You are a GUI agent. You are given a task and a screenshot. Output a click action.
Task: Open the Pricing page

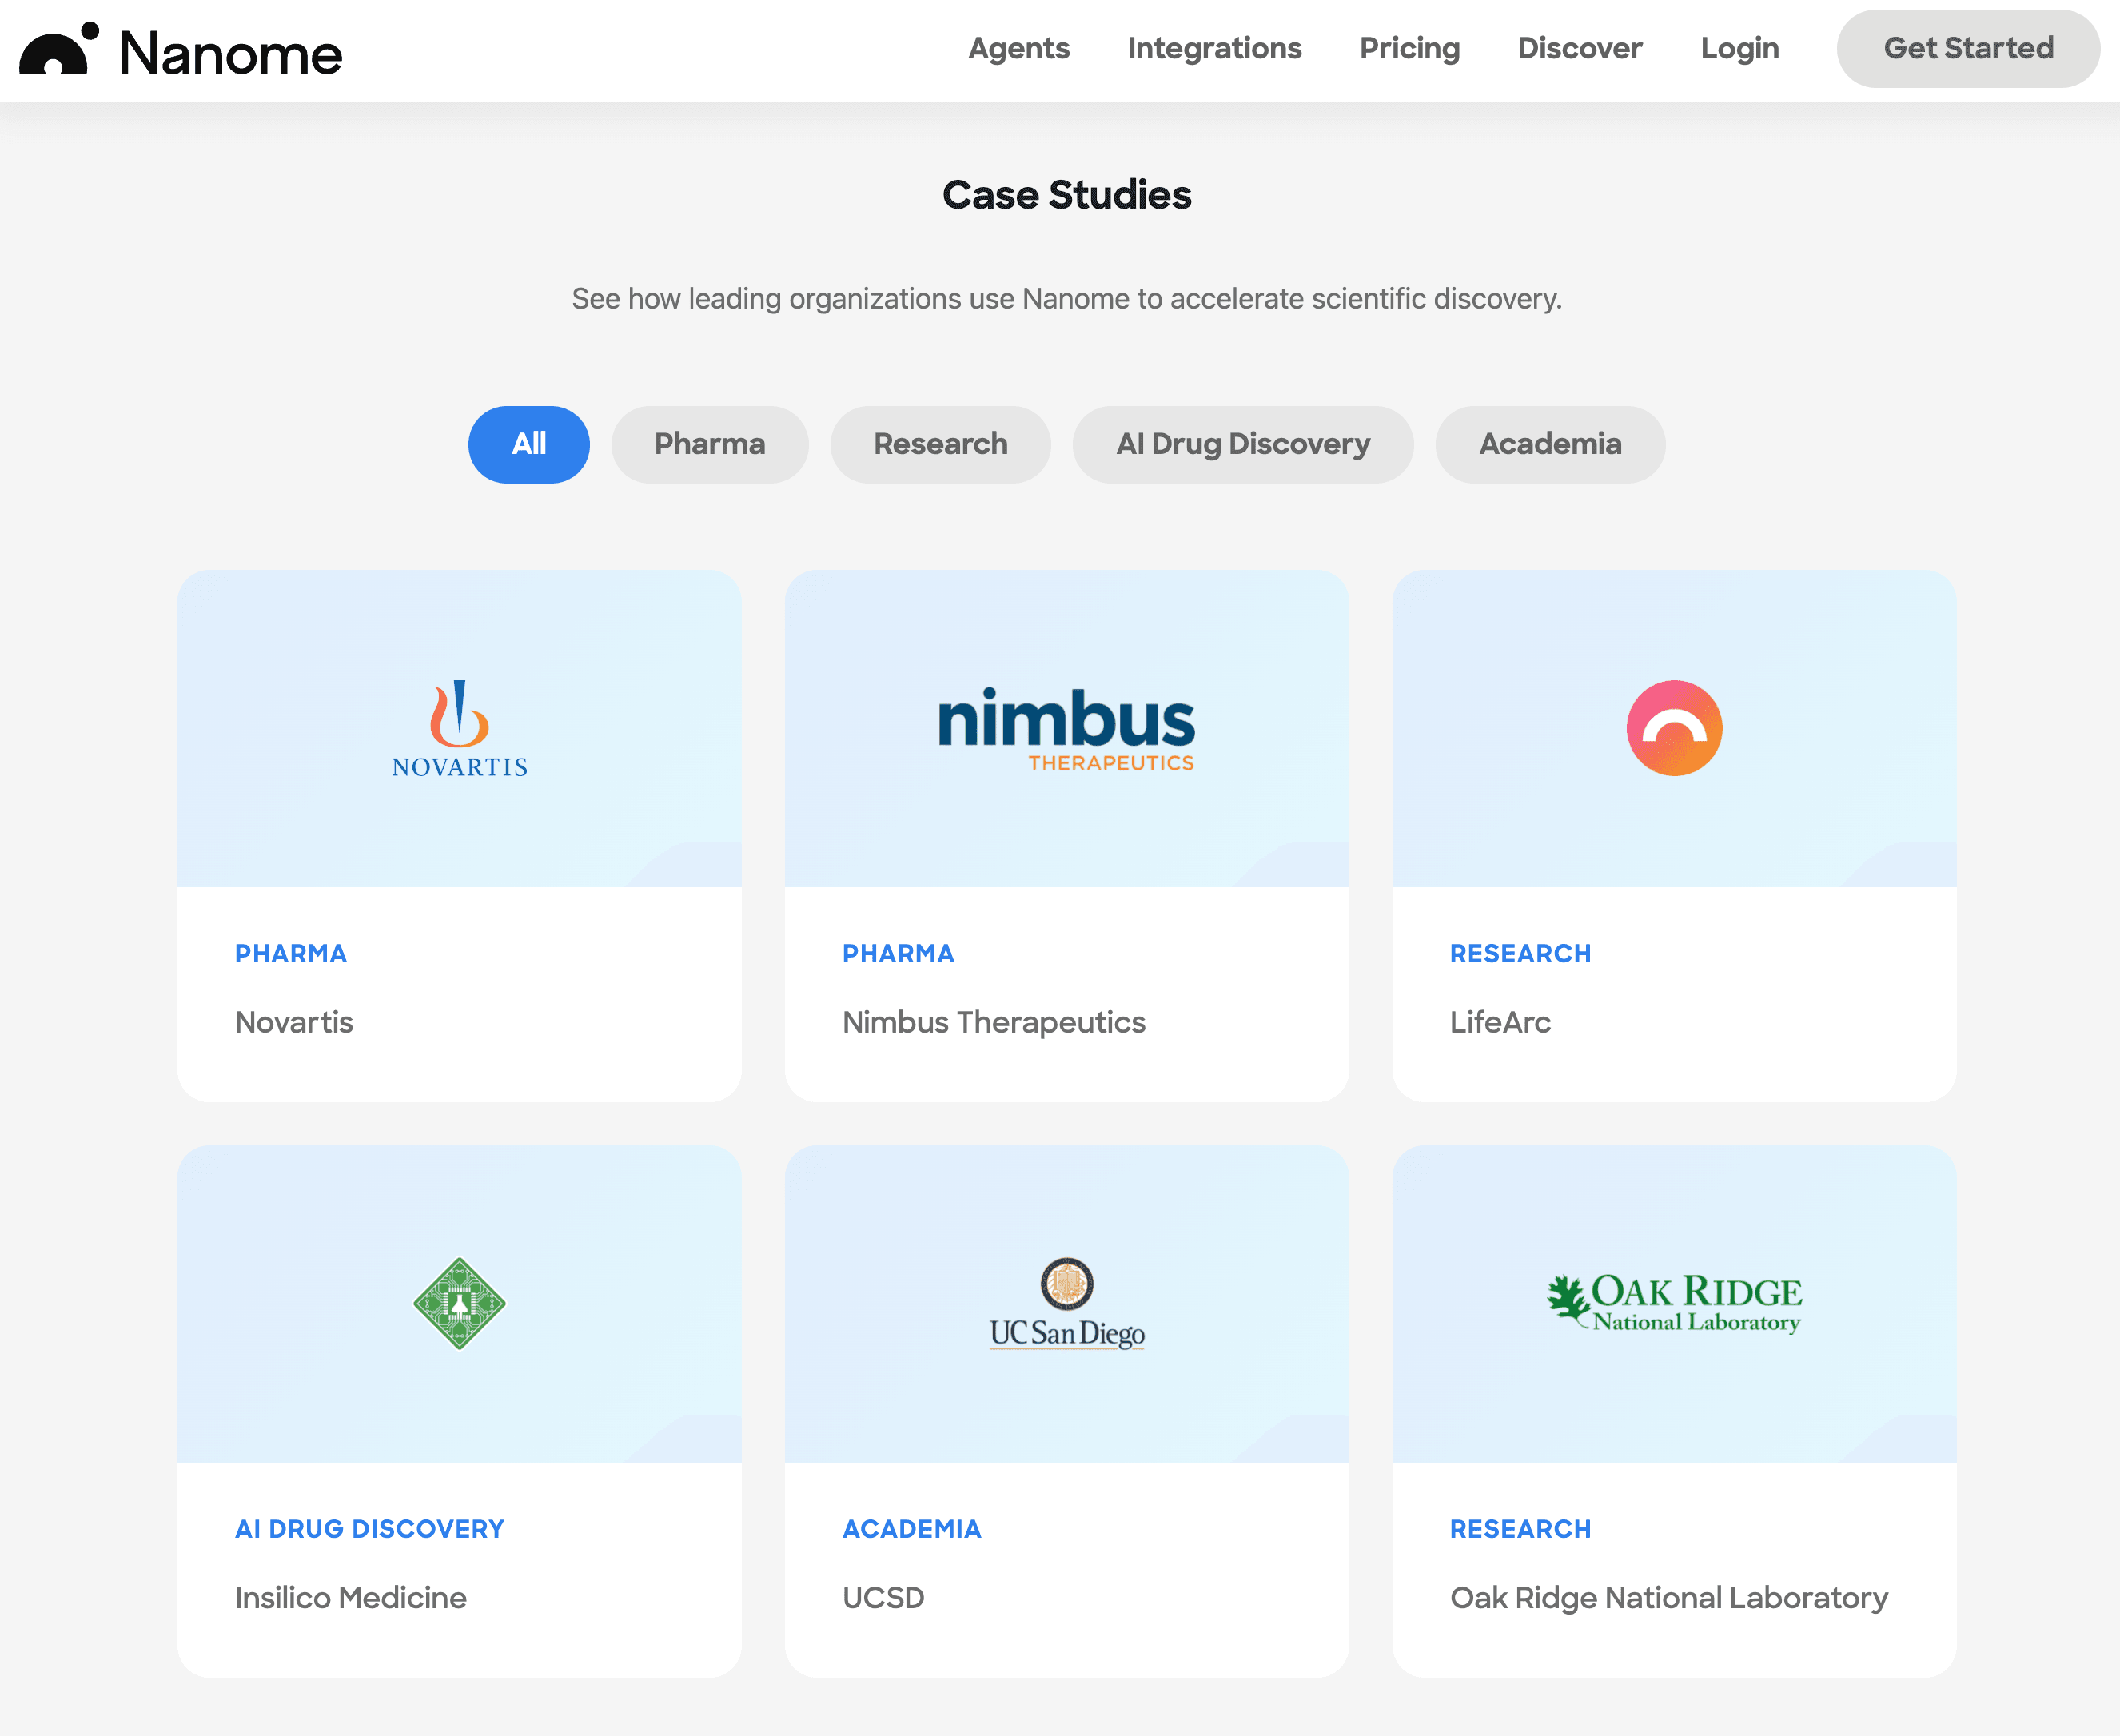(x=1409, y=48)
